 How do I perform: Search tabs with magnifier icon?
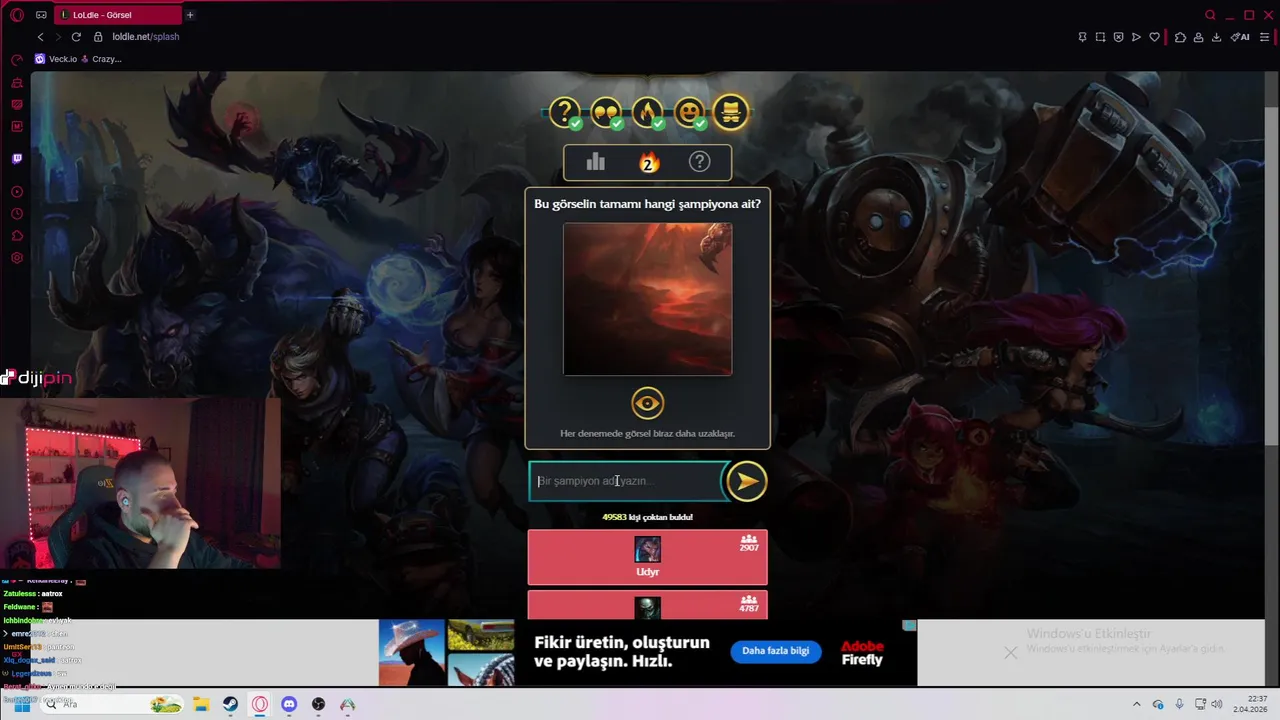point(1210,15)
